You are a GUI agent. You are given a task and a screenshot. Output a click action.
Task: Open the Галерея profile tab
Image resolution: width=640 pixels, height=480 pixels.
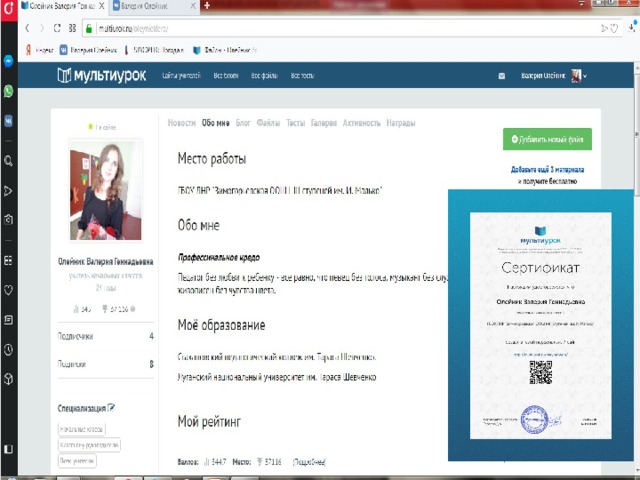click(324, 123)
